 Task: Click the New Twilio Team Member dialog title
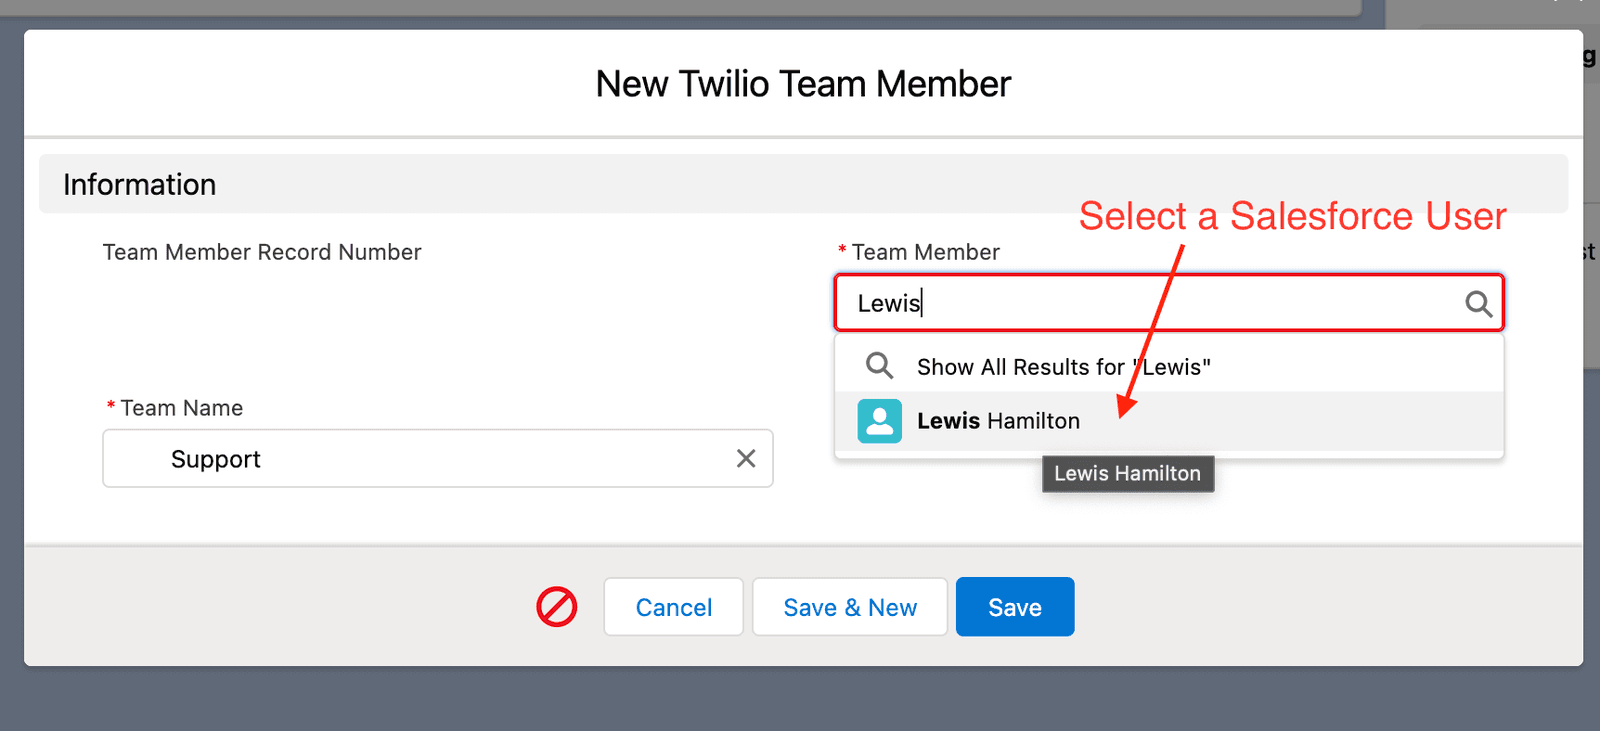(x=801, y=84)
